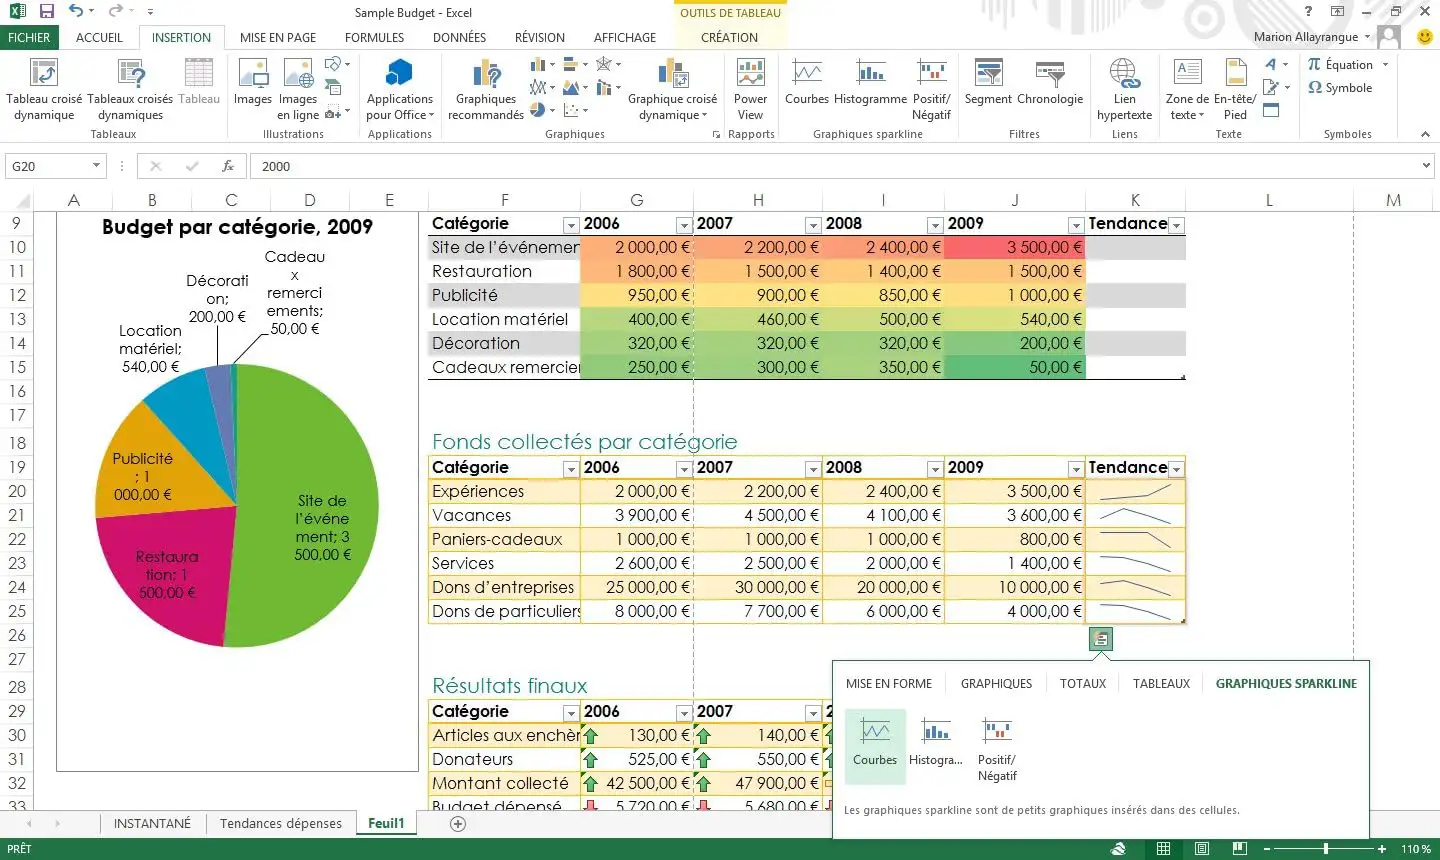The width and height of the screenshot is (1440, 860).
Task: Switch to the Tendances dépenses sheet
Action: click(280, 823)
